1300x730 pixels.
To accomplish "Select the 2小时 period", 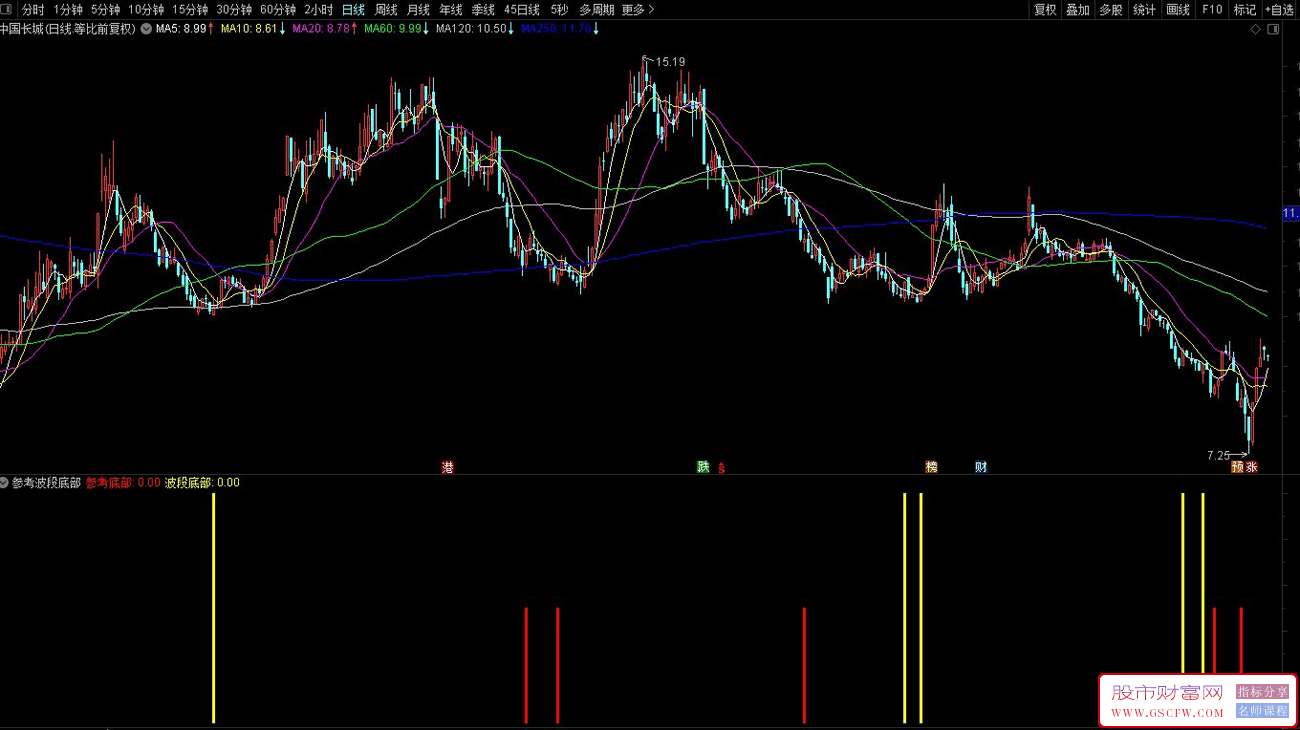I will click(318, 10).
